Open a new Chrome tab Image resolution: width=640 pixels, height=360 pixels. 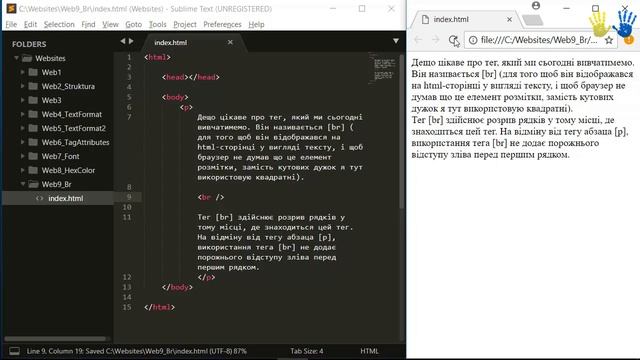[x=532, y=20]
